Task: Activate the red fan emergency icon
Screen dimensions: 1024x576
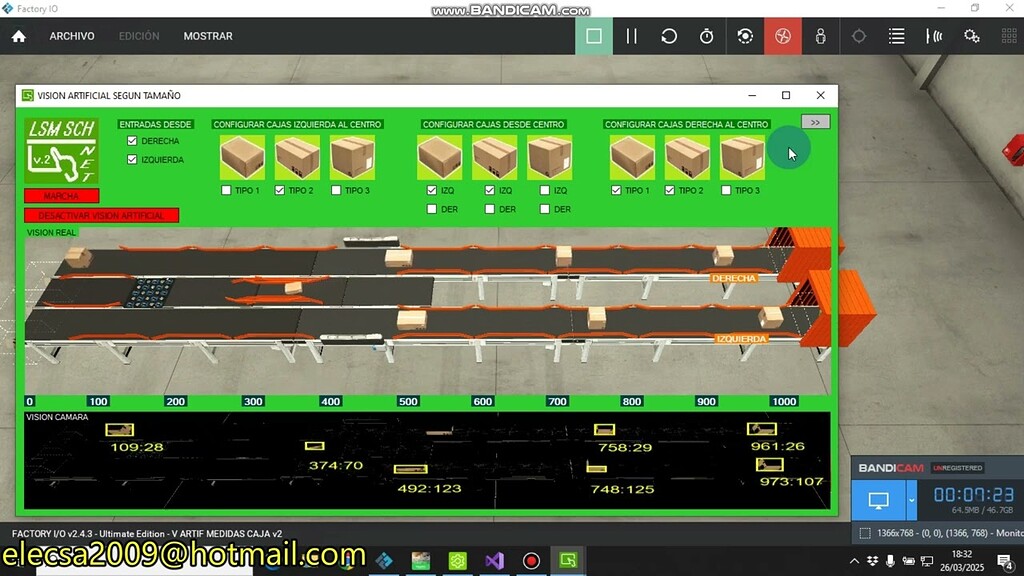Action: pos(782,35)
